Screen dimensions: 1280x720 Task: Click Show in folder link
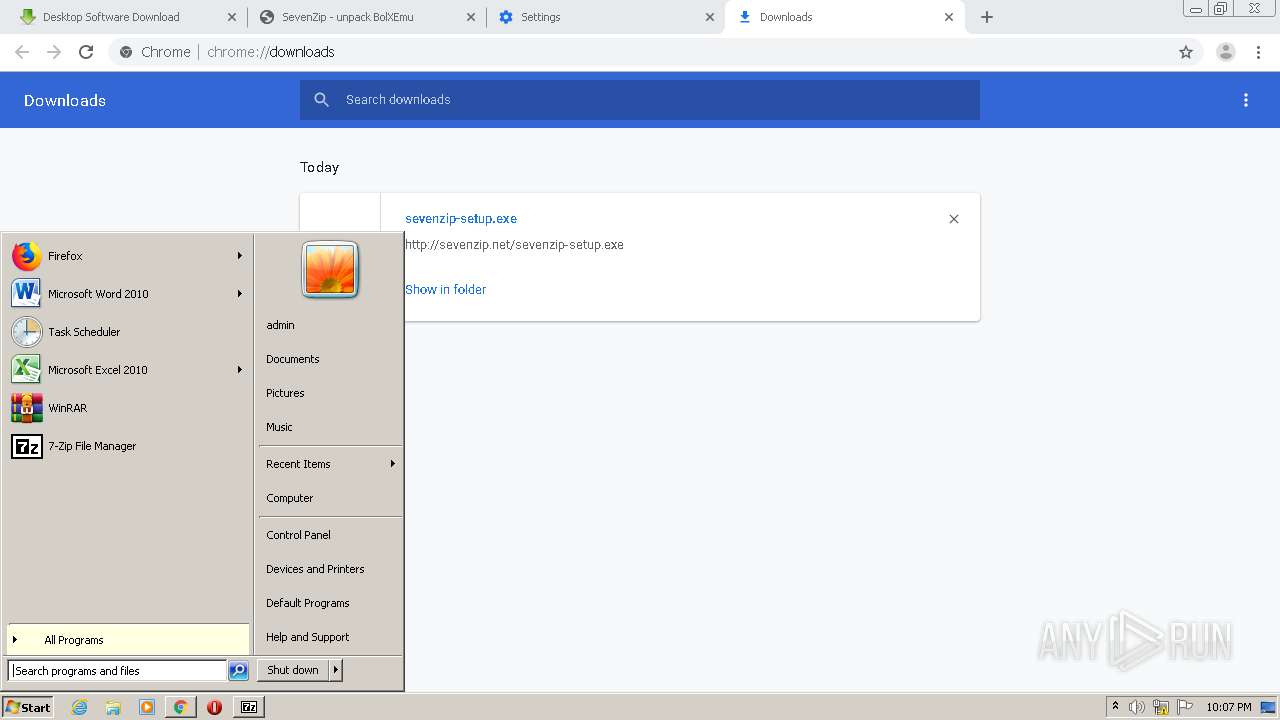coord(445,290)
